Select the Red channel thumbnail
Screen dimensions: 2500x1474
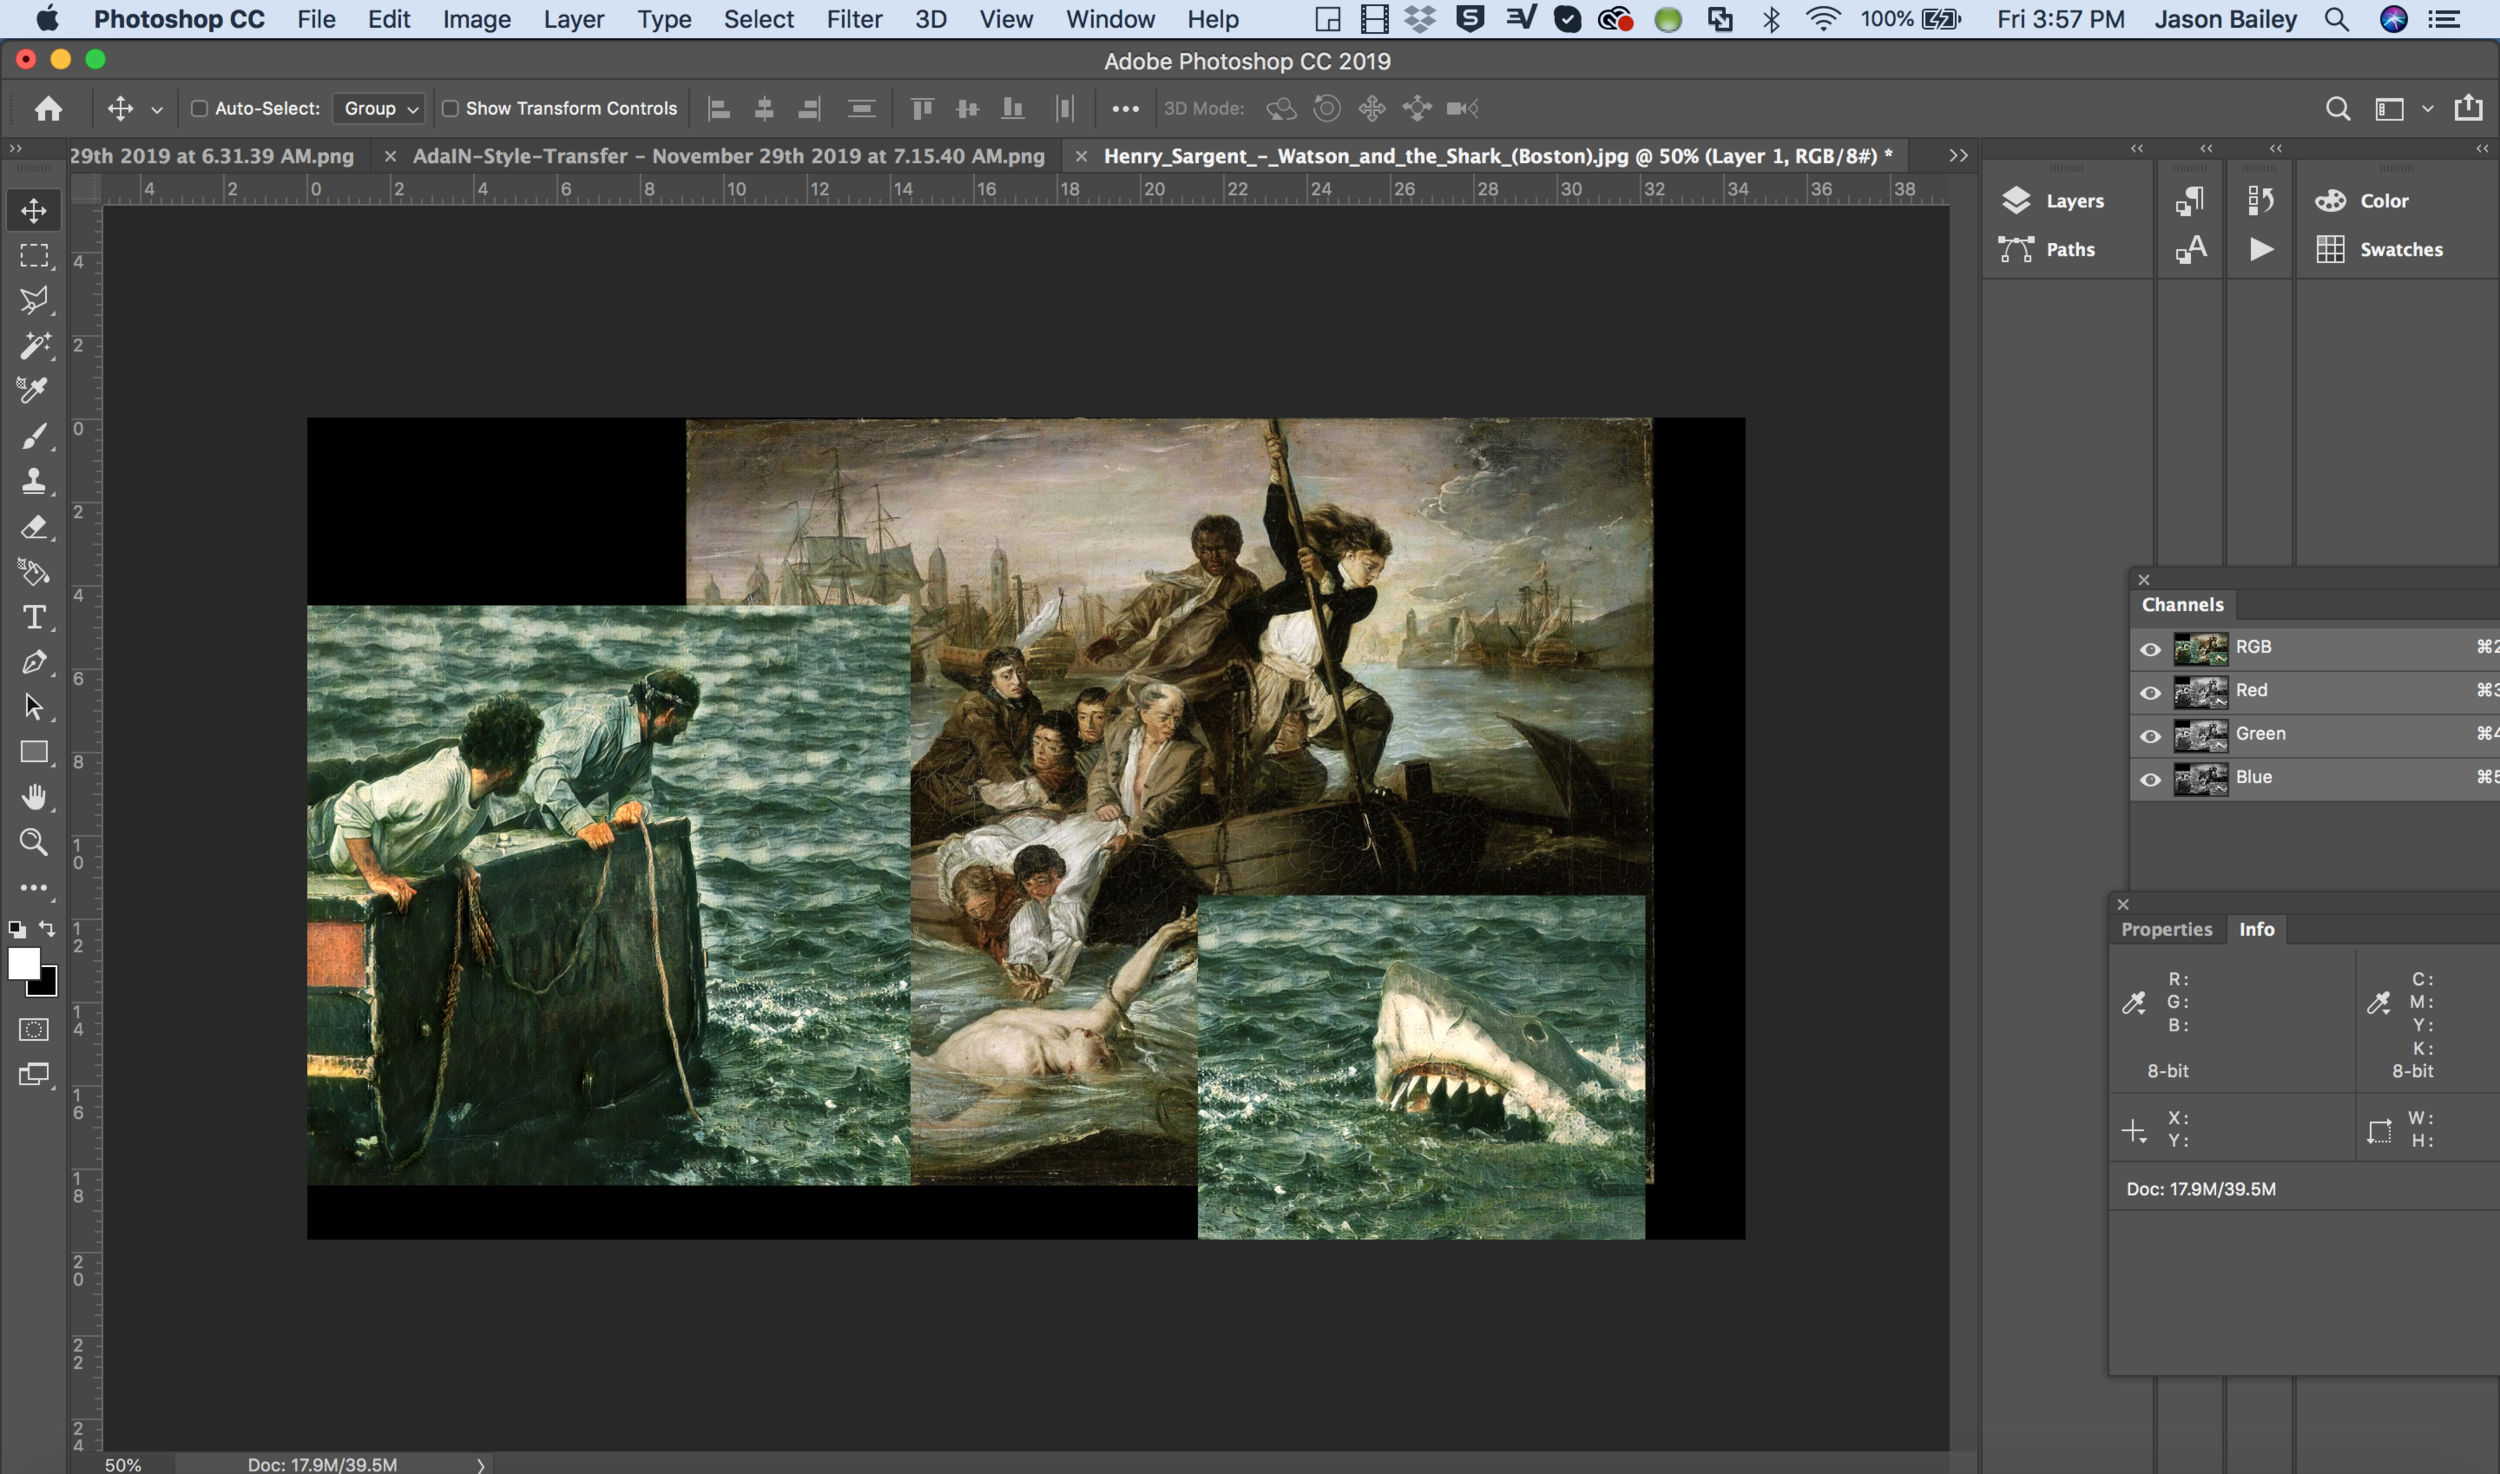pos(2200,691)
